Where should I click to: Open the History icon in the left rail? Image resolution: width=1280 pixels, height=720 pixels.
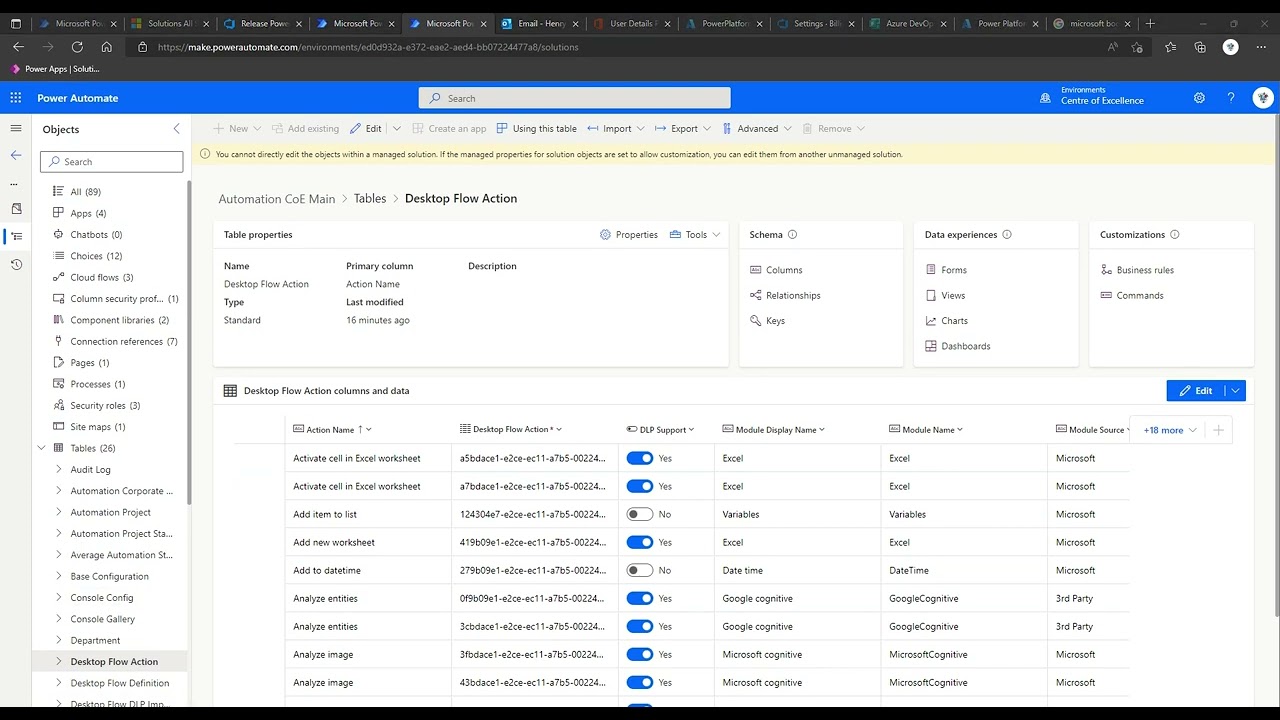pyautogui.click(x=16, y=264)
